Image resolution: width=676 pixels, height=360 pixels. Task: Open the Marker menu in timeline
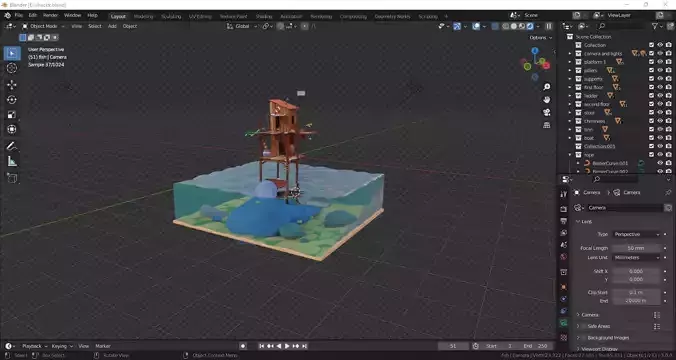click(x=103, y=346)
